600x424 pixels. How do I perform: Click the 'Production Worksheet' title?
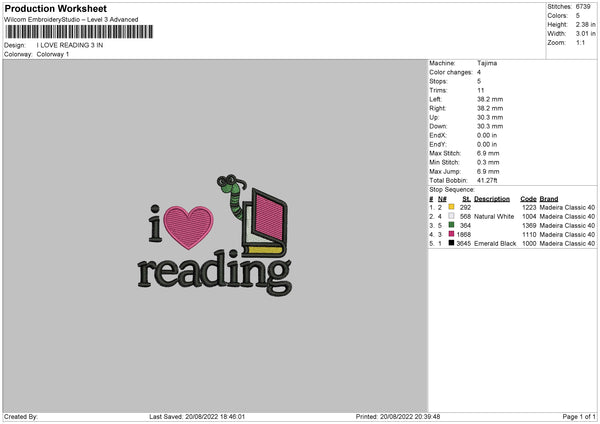coord(55,8)
